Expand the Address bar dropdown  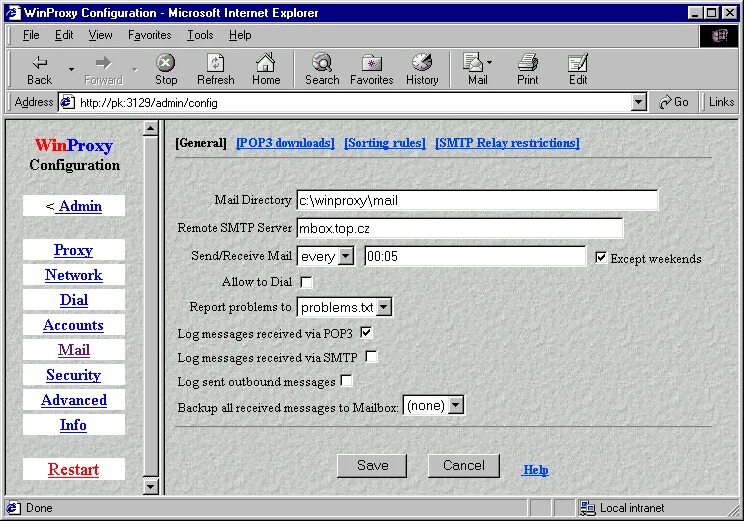click(x=639, y=102)
